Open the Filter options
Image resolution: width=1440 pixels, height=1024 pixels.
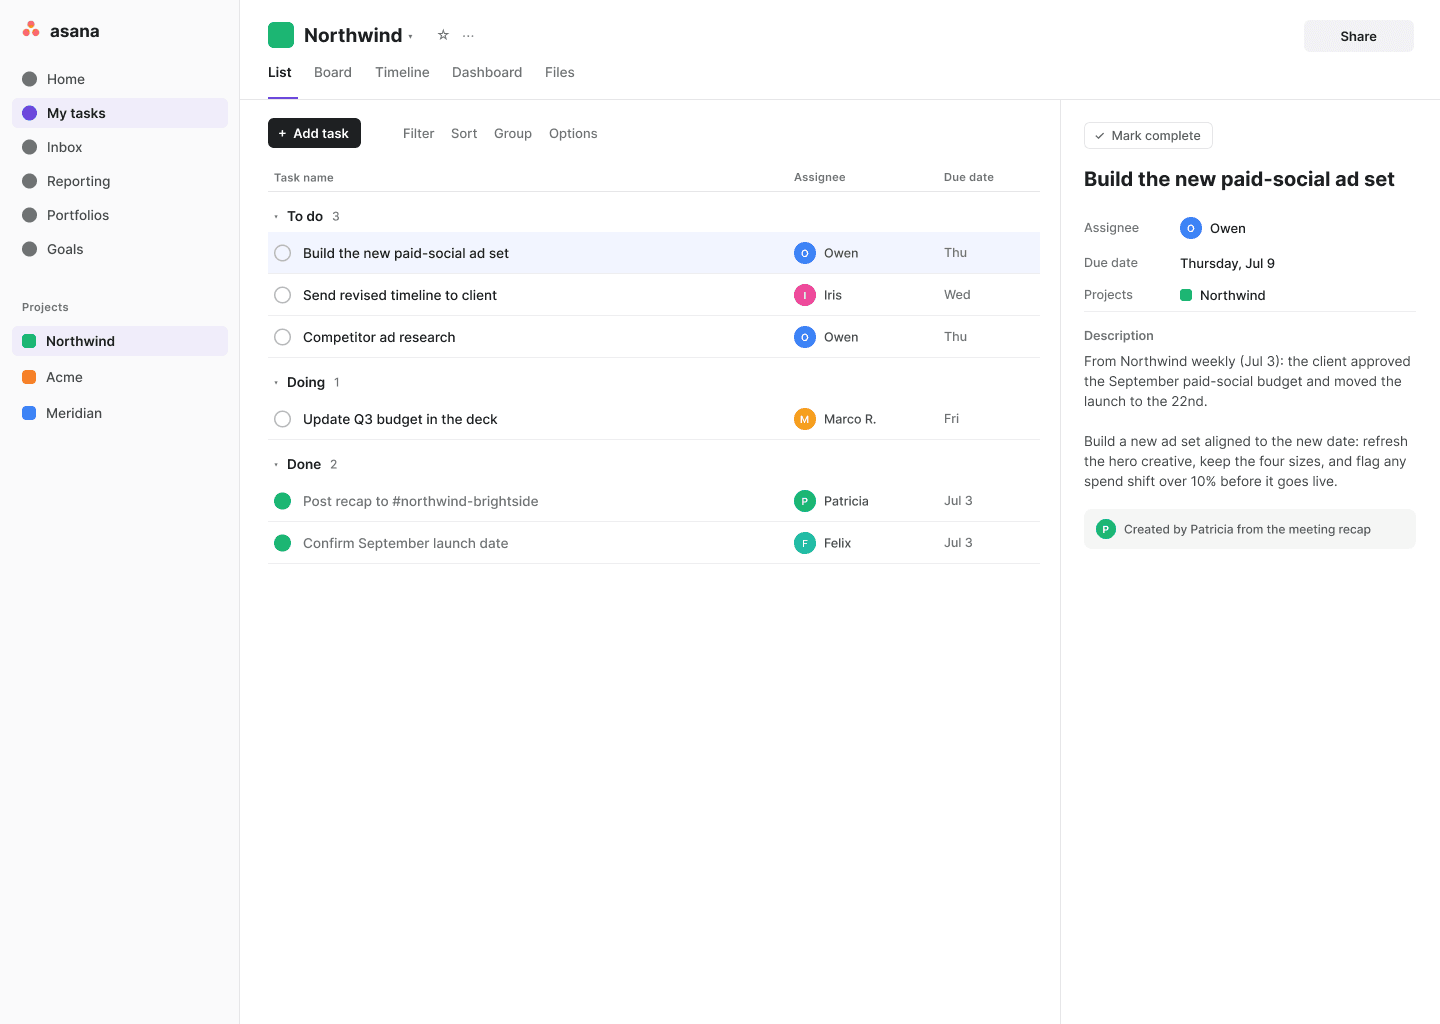tap(418, 133)
